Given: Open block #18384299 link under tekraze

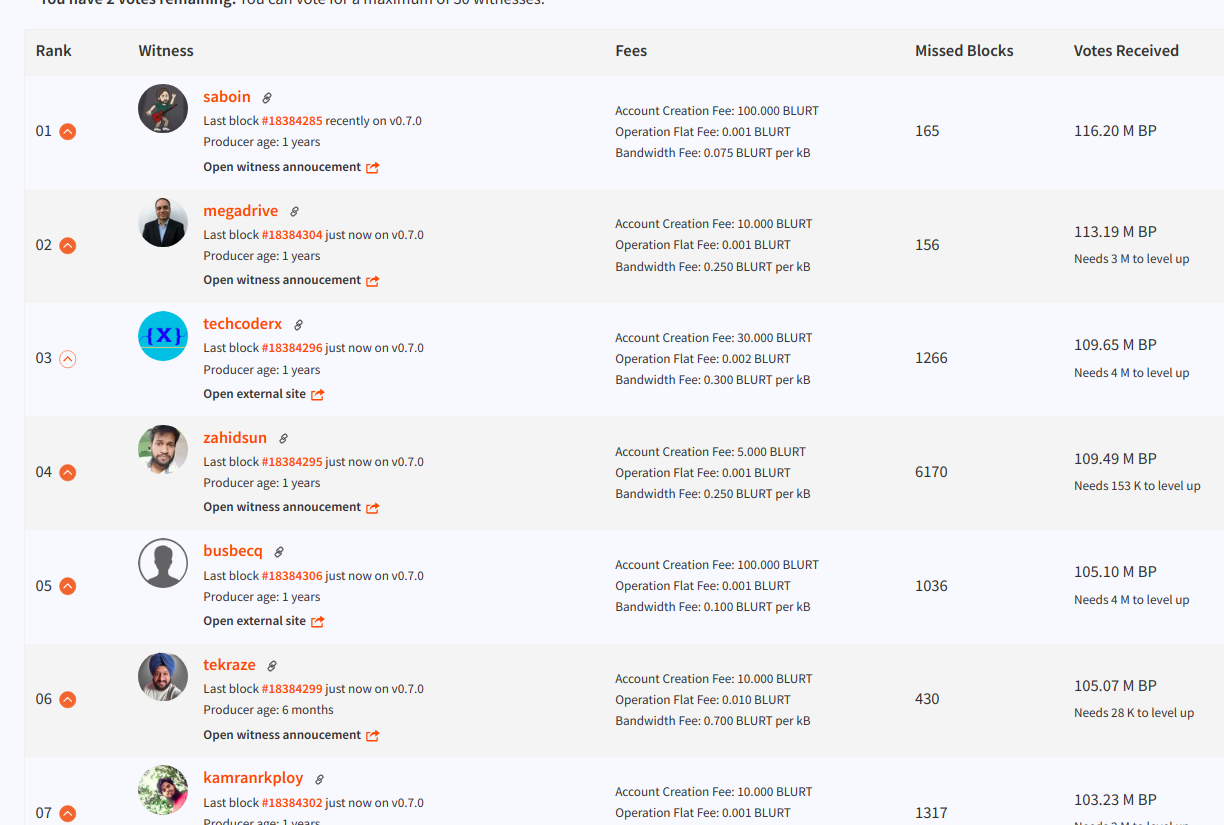Looking at the screenshot, I should (x=292, y=689).
